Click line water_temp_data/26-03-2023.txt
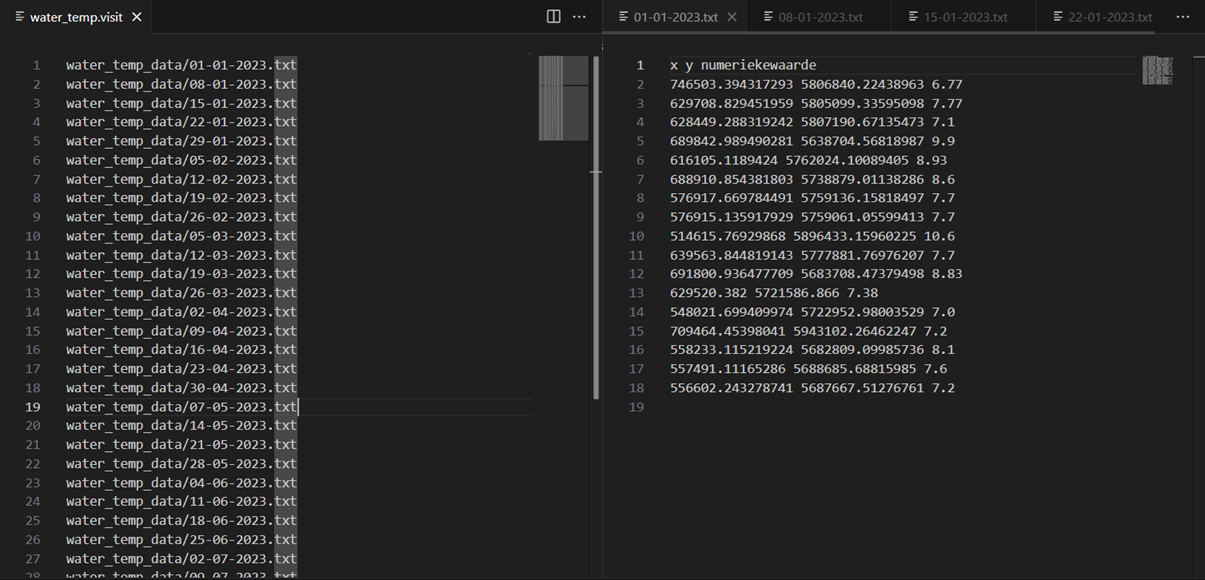The width and height of the screenshot is (1205, 580). [x=181, y=293]
